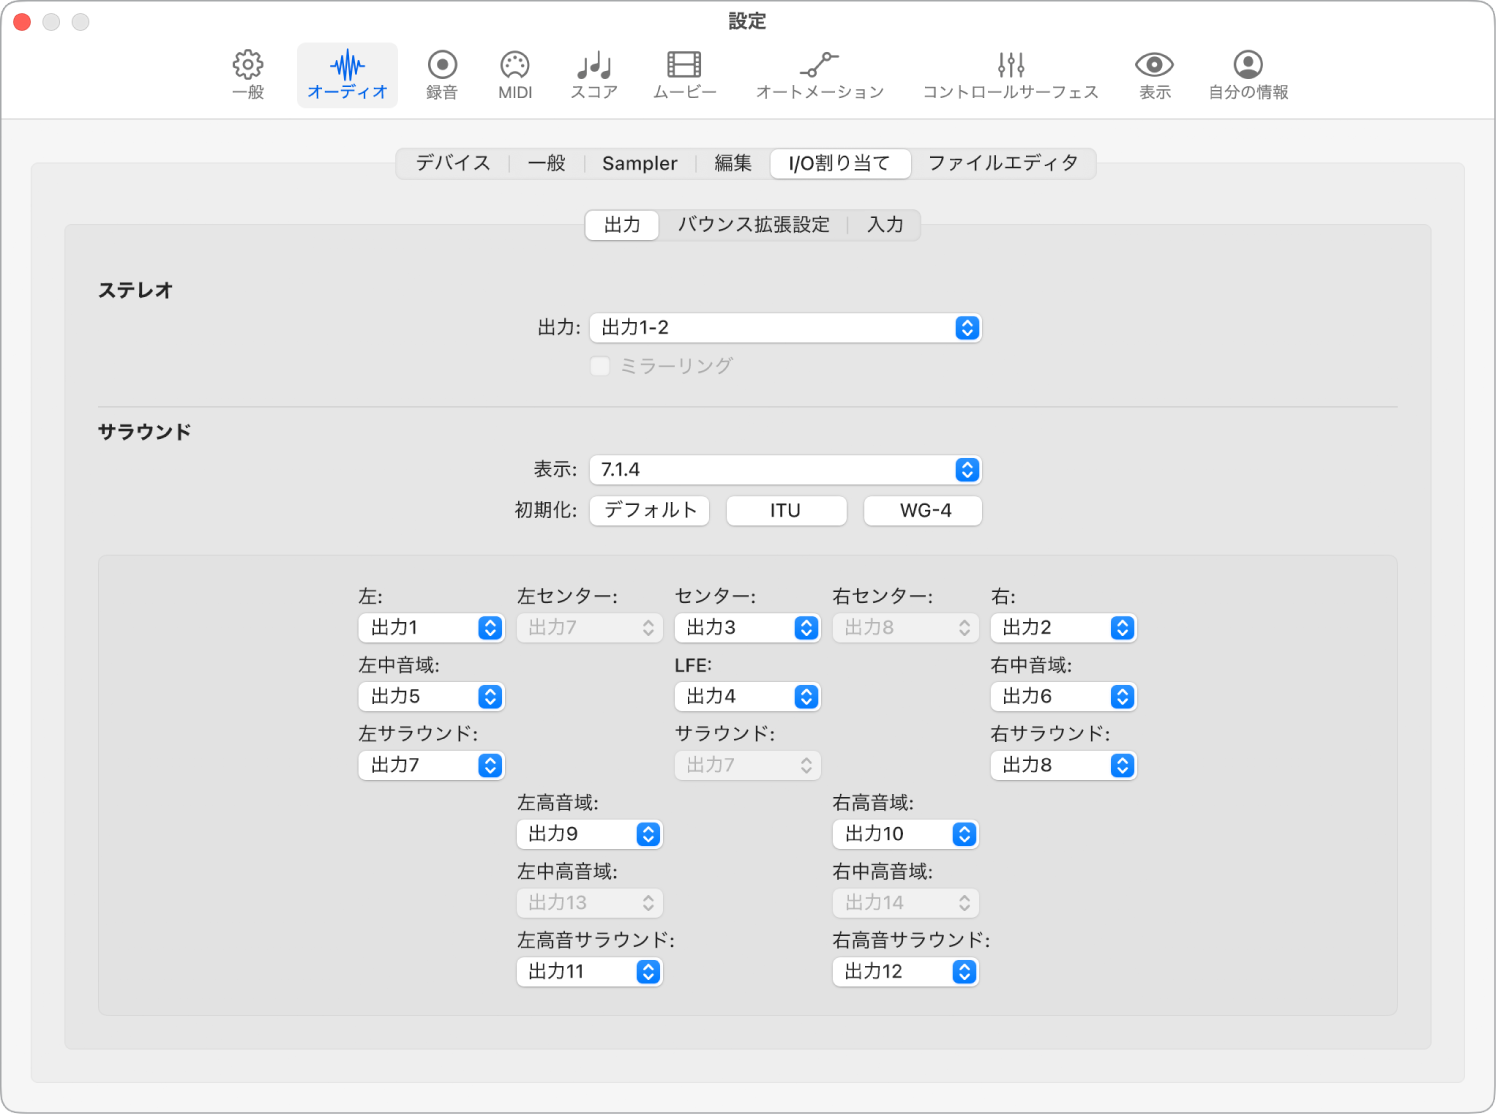
Task: Click the デフォルト initialize button
Action: (x=650, y=511)
